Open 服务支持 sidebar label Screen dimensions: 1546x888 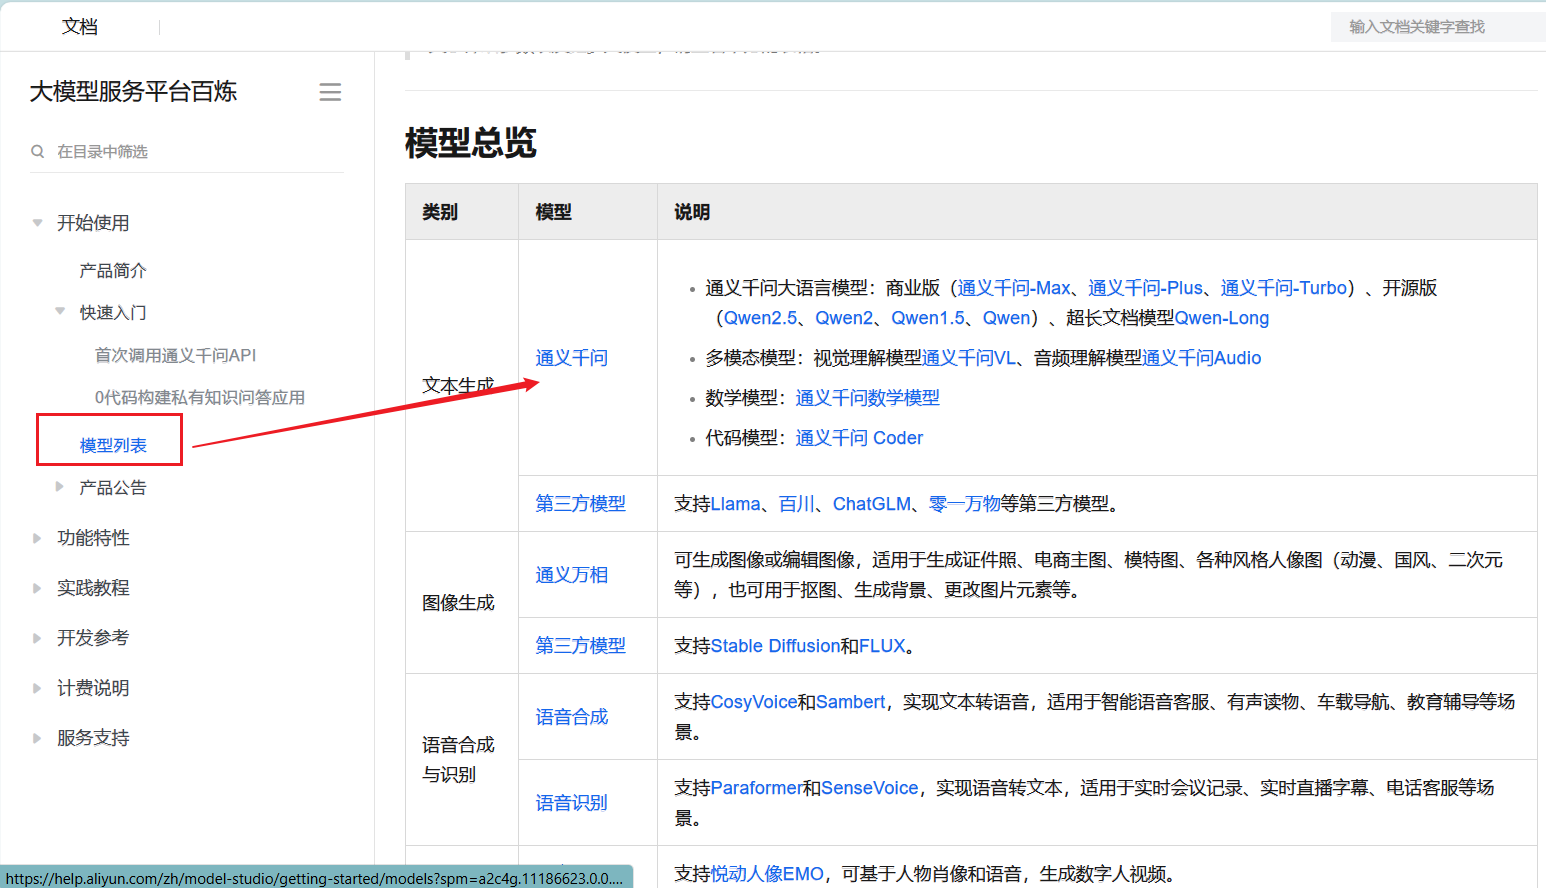click(x=93, y=738)
